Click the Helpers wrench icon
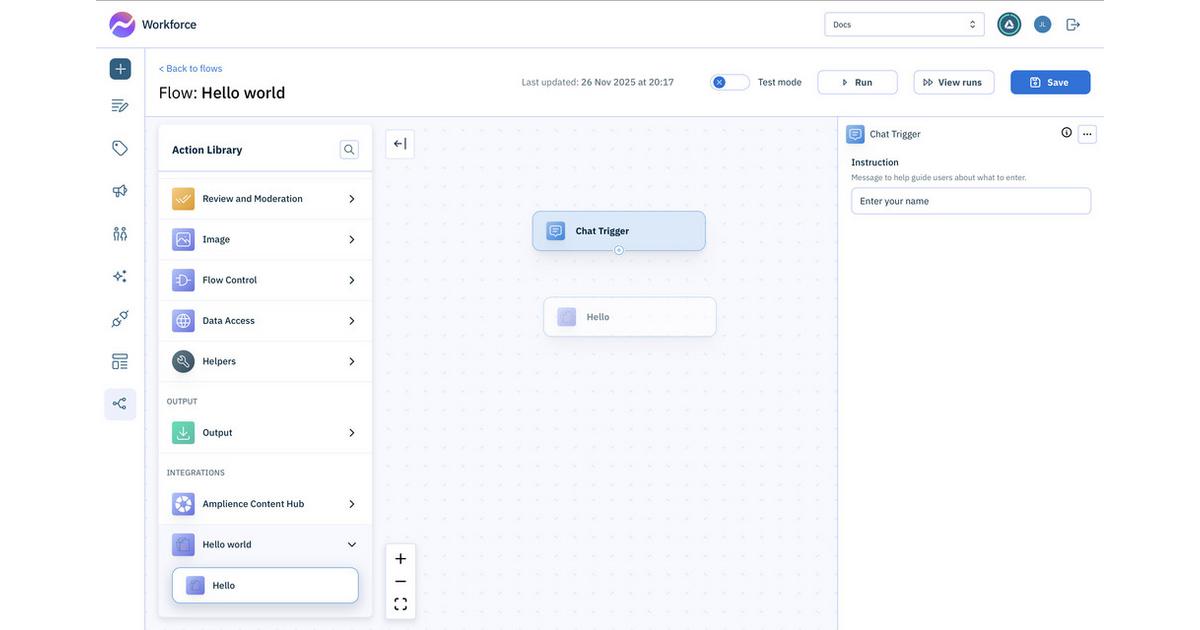 click(x=183, y=361)
